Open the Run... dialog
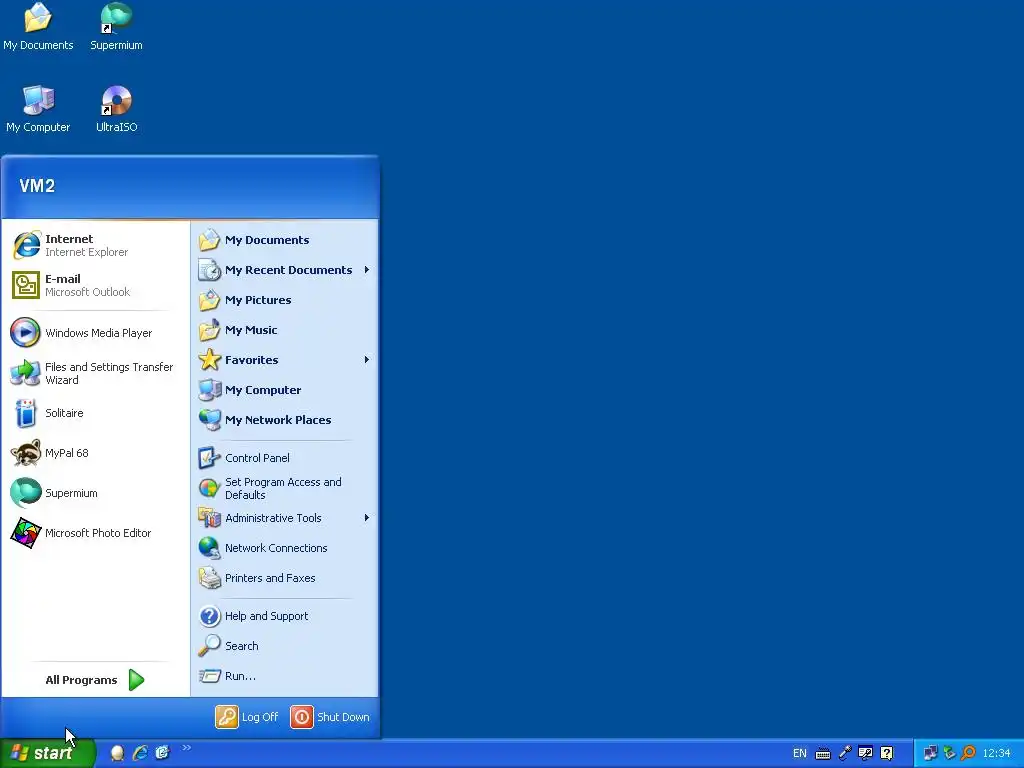 (285, 676)
